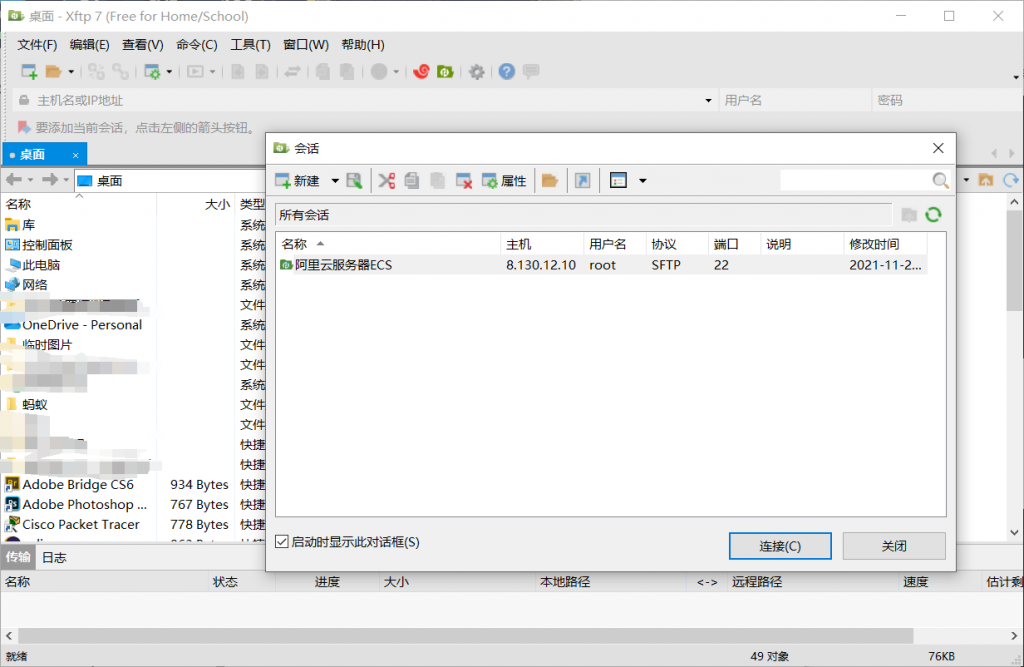Open options via the gear icon

click(x=477, y=72)
